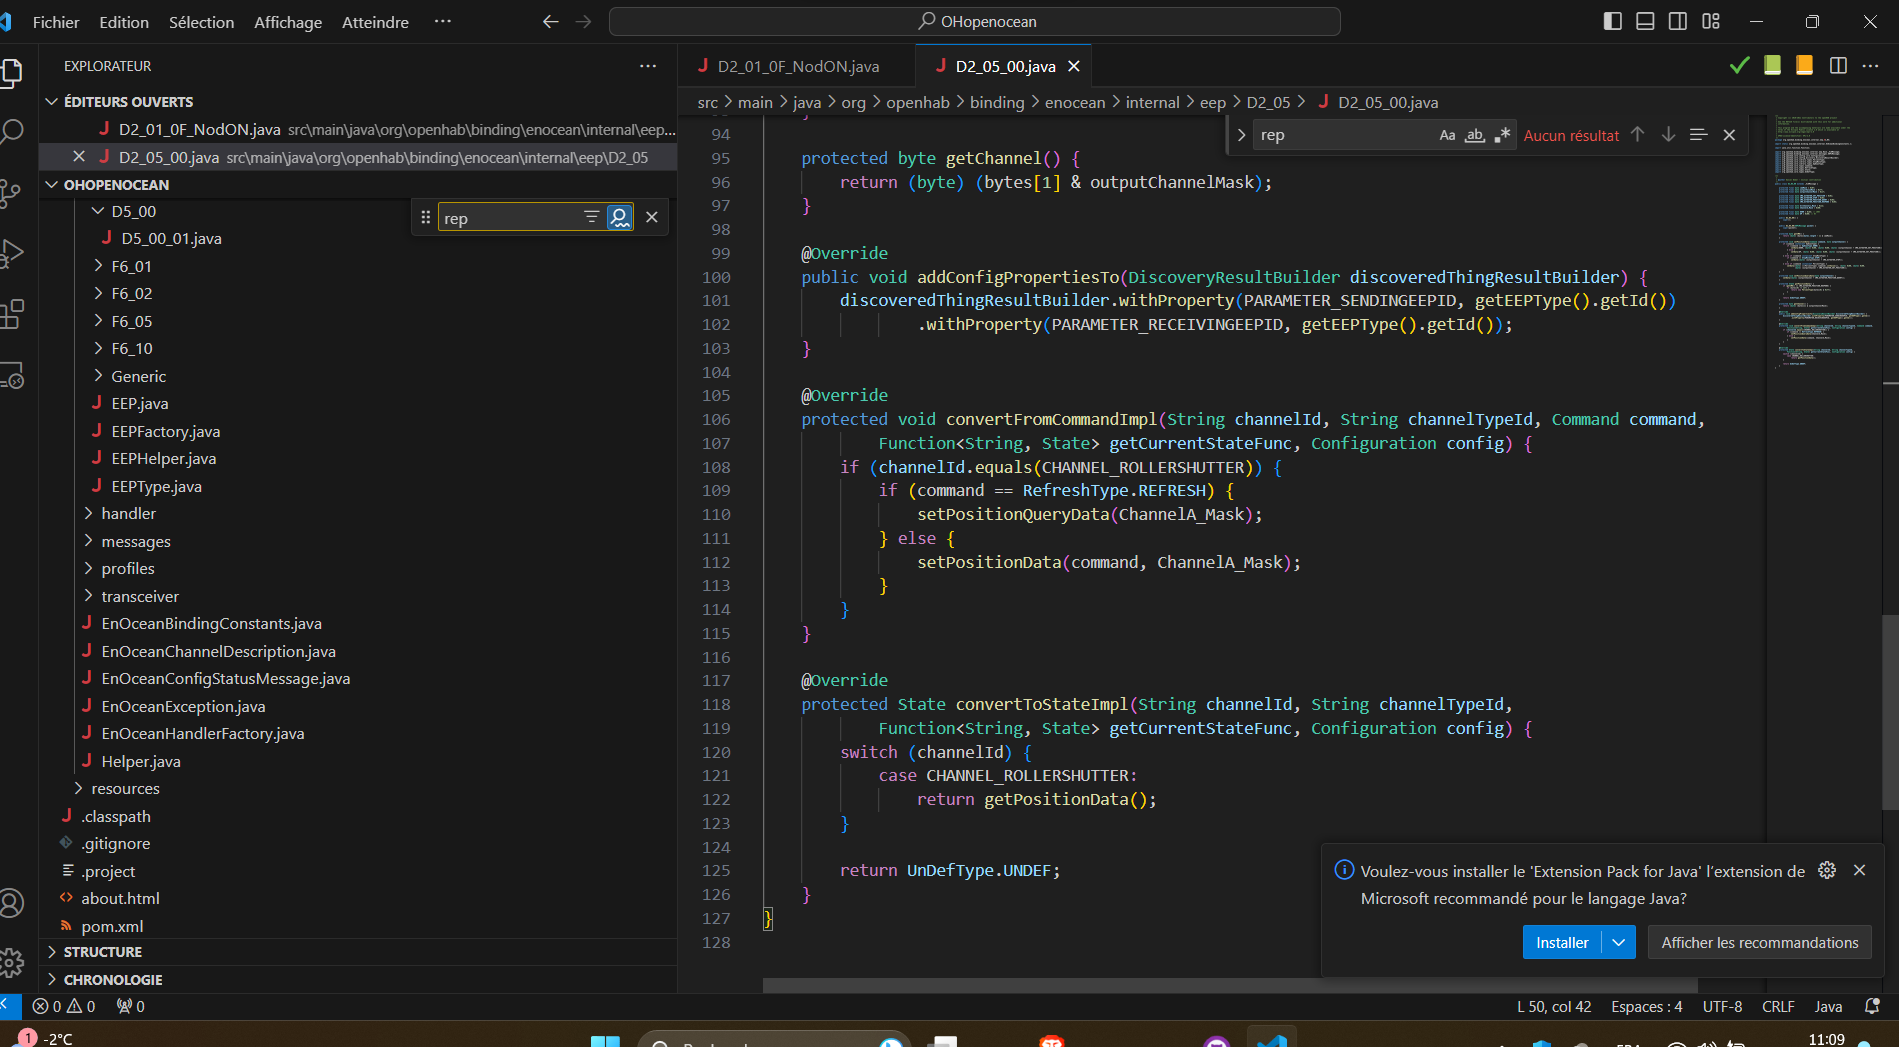The image size is (1899, 1047).
Task: Toggle filter mode in explorer search box
Action: click(591, 217)
